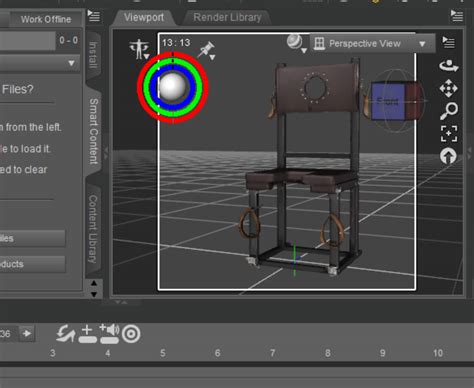Toggle the target circle timeline icon
This screenshot has height=388, width=474.
click(131, 334)
